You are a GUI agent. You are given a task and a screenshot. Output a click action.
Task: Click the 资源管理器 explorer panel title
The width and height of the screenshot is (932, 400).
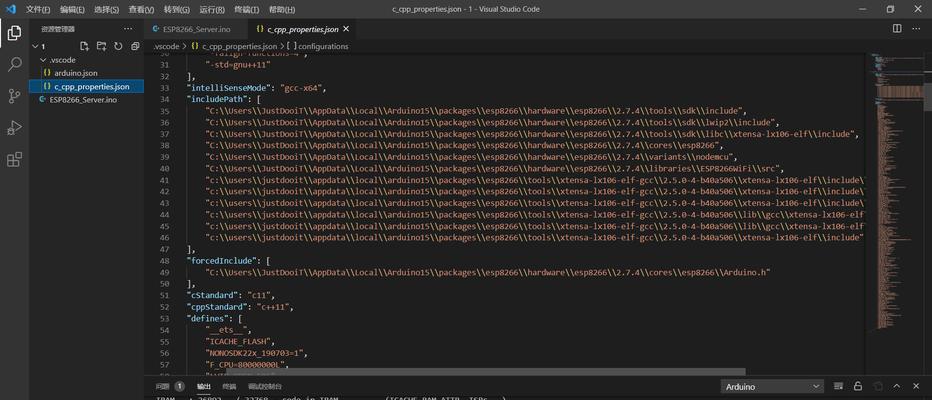coord(58,29)
